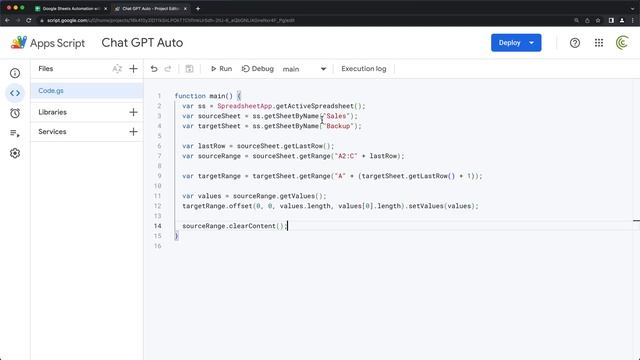Click the browser address bar URL
The height and width of the screenshot is (360, 640).
[x=171, y=20]
